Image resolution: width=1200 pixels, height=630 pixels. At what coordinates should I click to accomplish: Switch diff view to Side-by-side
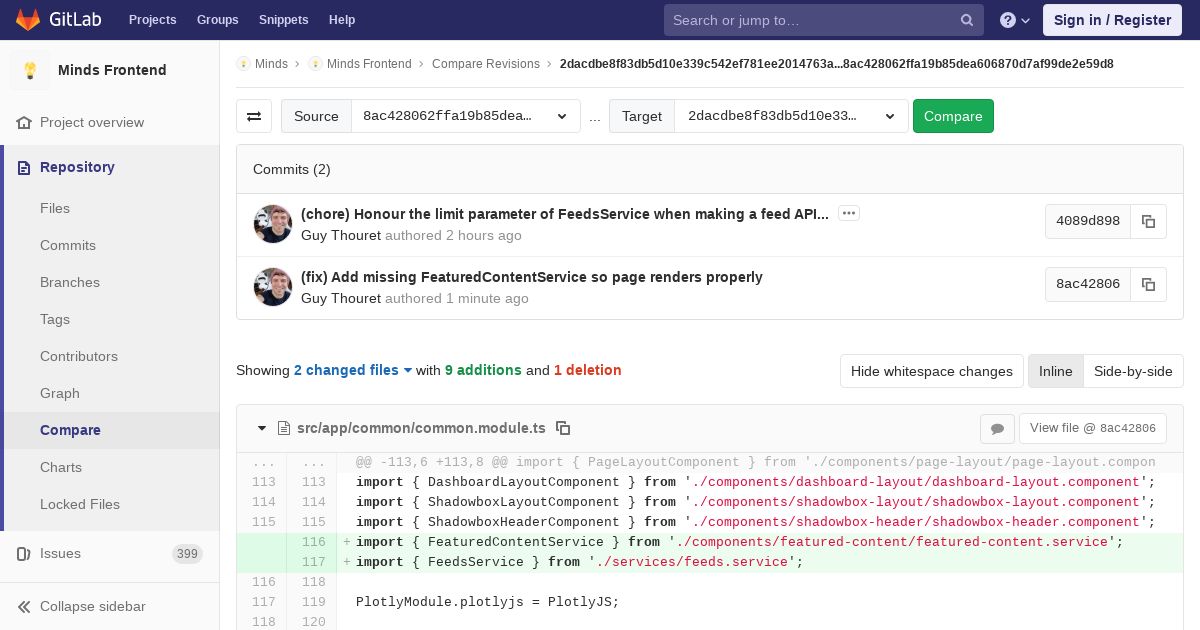tap(1133, 371)
